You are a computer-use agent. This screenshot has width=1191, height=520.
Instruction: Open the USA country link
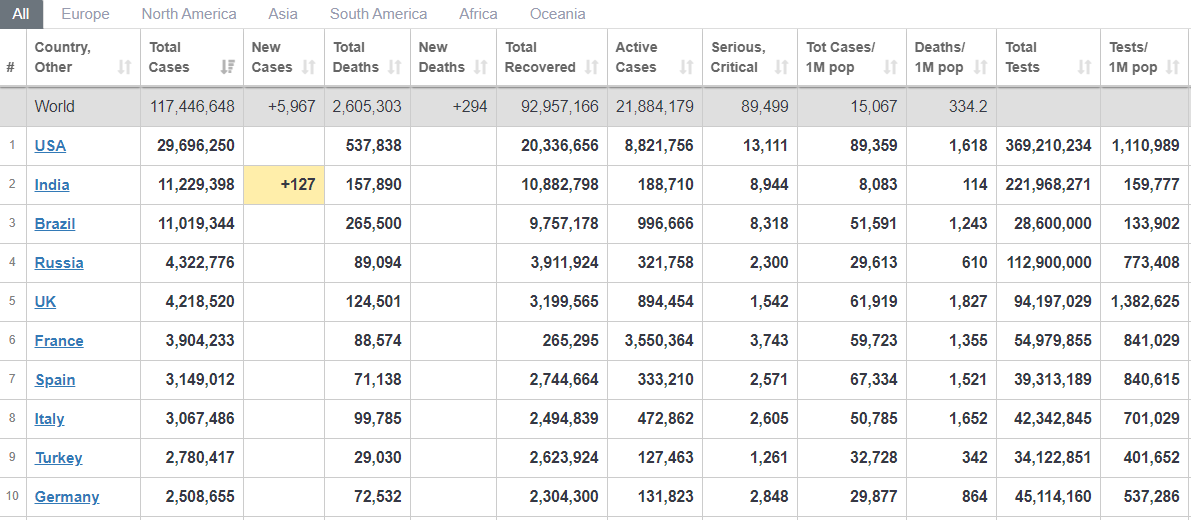coord(50,146)
